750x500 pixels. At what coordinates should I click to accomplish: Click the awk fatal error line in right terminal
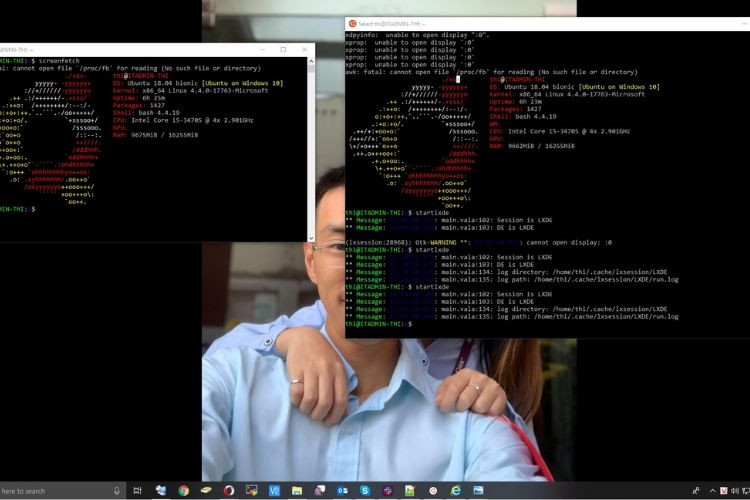[491, 72]
